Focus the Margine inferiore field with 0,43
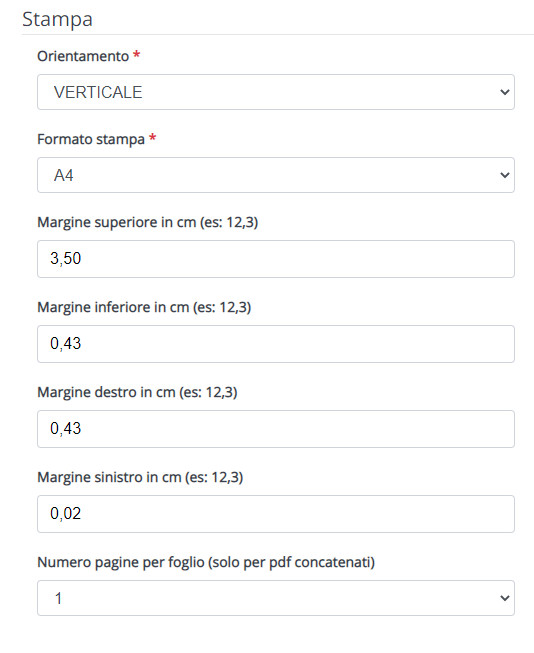 276,344
